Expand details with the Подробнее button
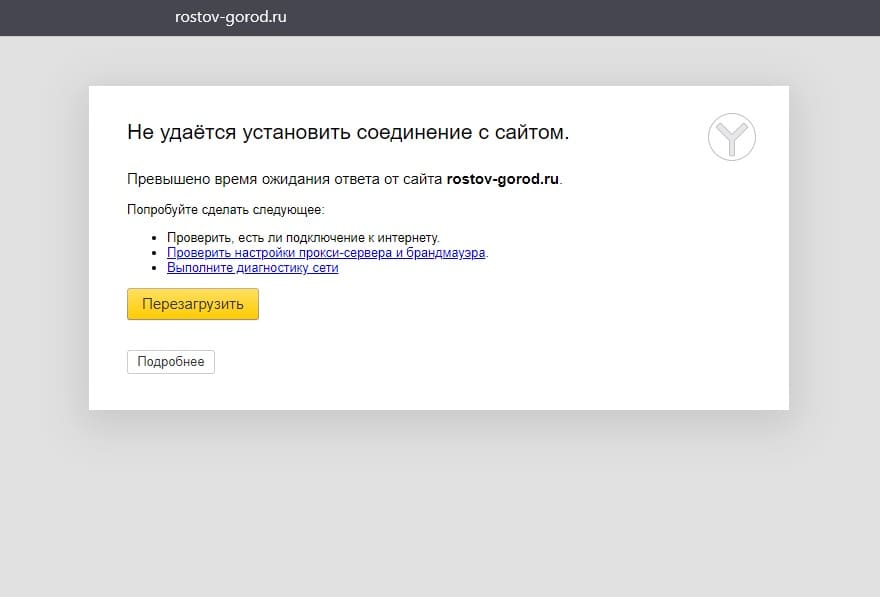 click(x=171, y=362)
